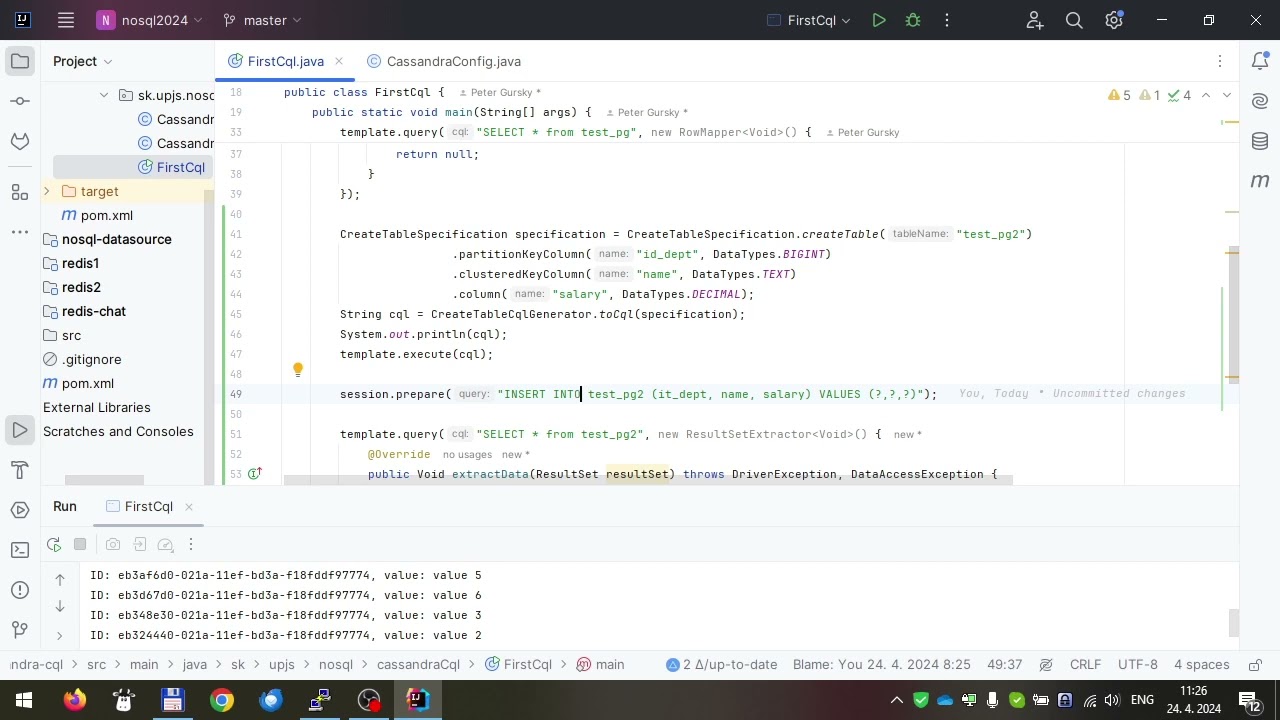The width and height of the screenshot is (1280, 720).
Task: Open Run tool window sidebar icon
Action: coord(20,430)
